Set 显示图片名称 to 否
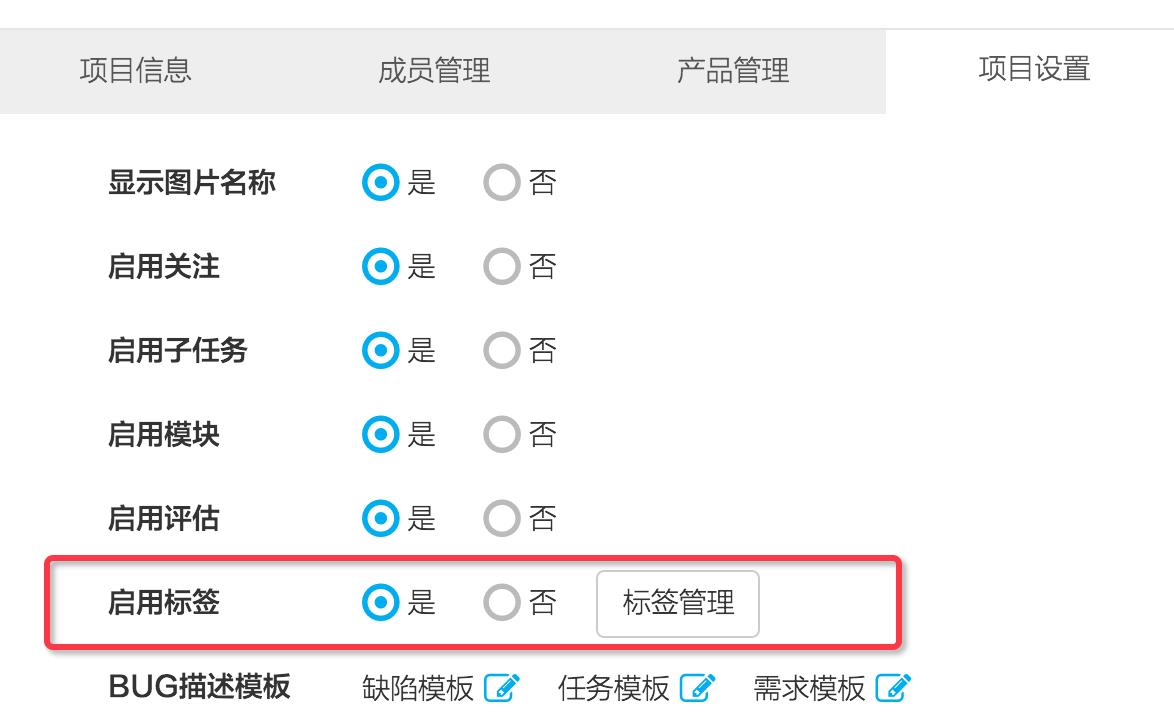Image resolution: width=1174 pixels, height=726 pixels. coord(502,182)
